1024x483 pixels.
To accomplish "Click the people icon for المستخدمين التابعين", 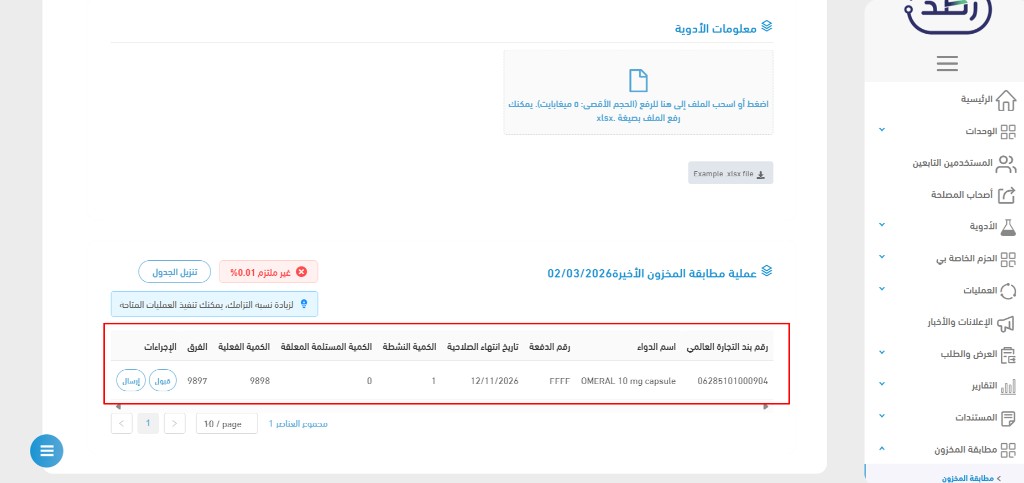I will coord(1006,164).
